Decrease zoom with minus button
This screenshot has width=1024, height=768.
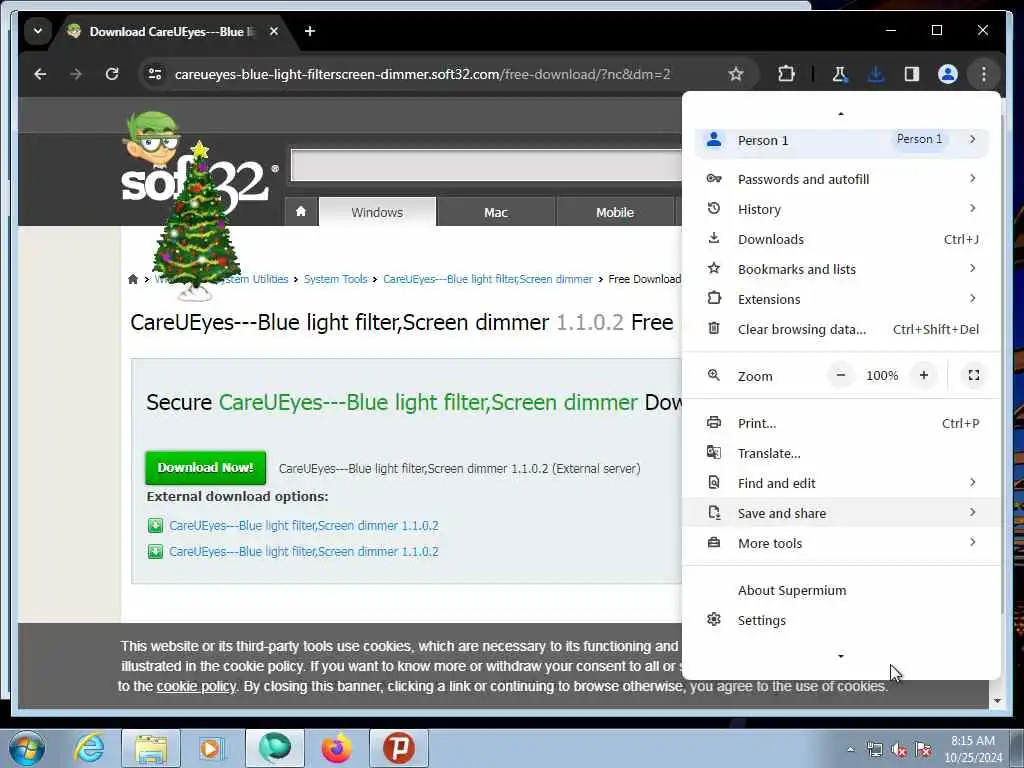pos(840,376)
